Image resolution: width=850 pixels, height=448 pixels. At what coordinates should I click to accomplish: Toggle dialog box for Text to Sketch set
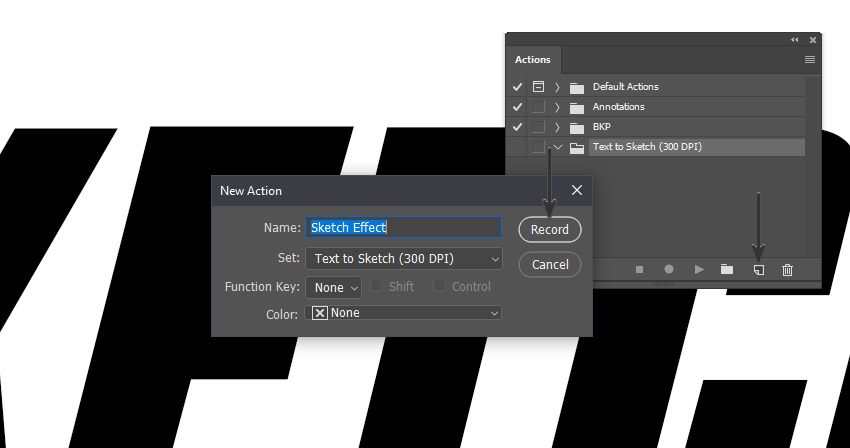538,147
